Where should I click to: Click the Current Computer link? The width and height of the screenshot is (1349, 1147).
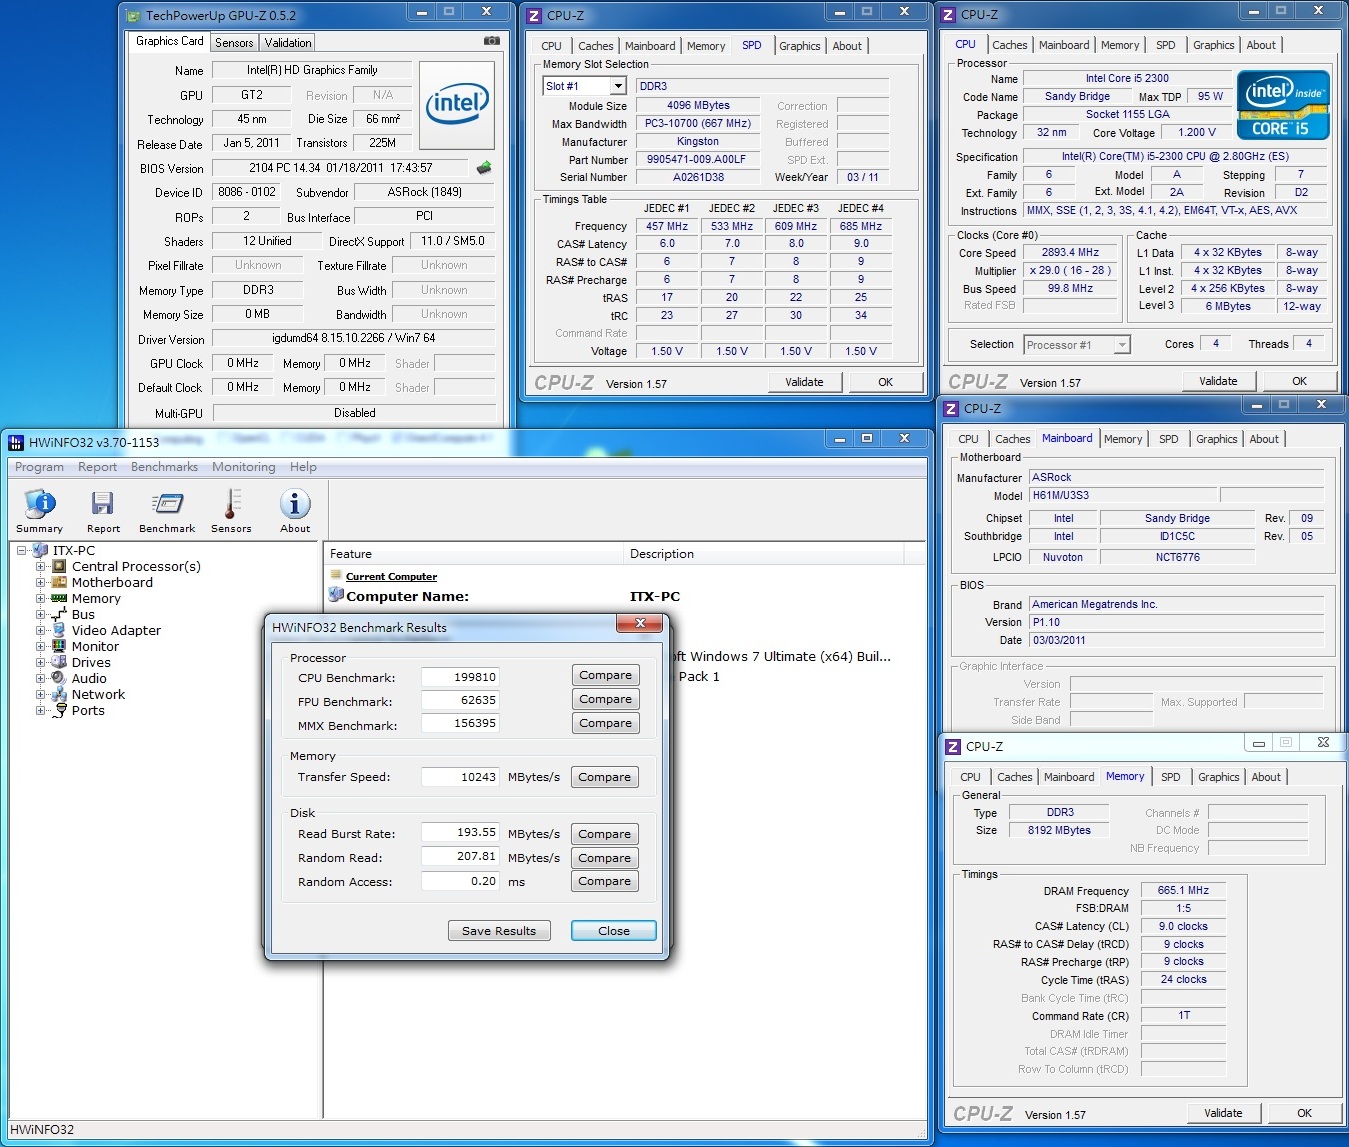(x=391, y=576)
